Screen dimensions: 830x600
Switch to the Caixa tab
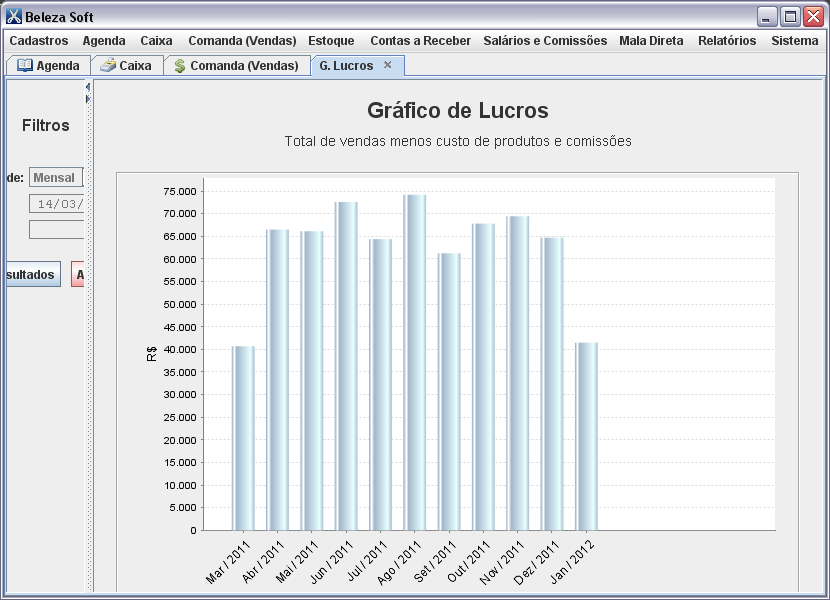click(x=127, y=66)
